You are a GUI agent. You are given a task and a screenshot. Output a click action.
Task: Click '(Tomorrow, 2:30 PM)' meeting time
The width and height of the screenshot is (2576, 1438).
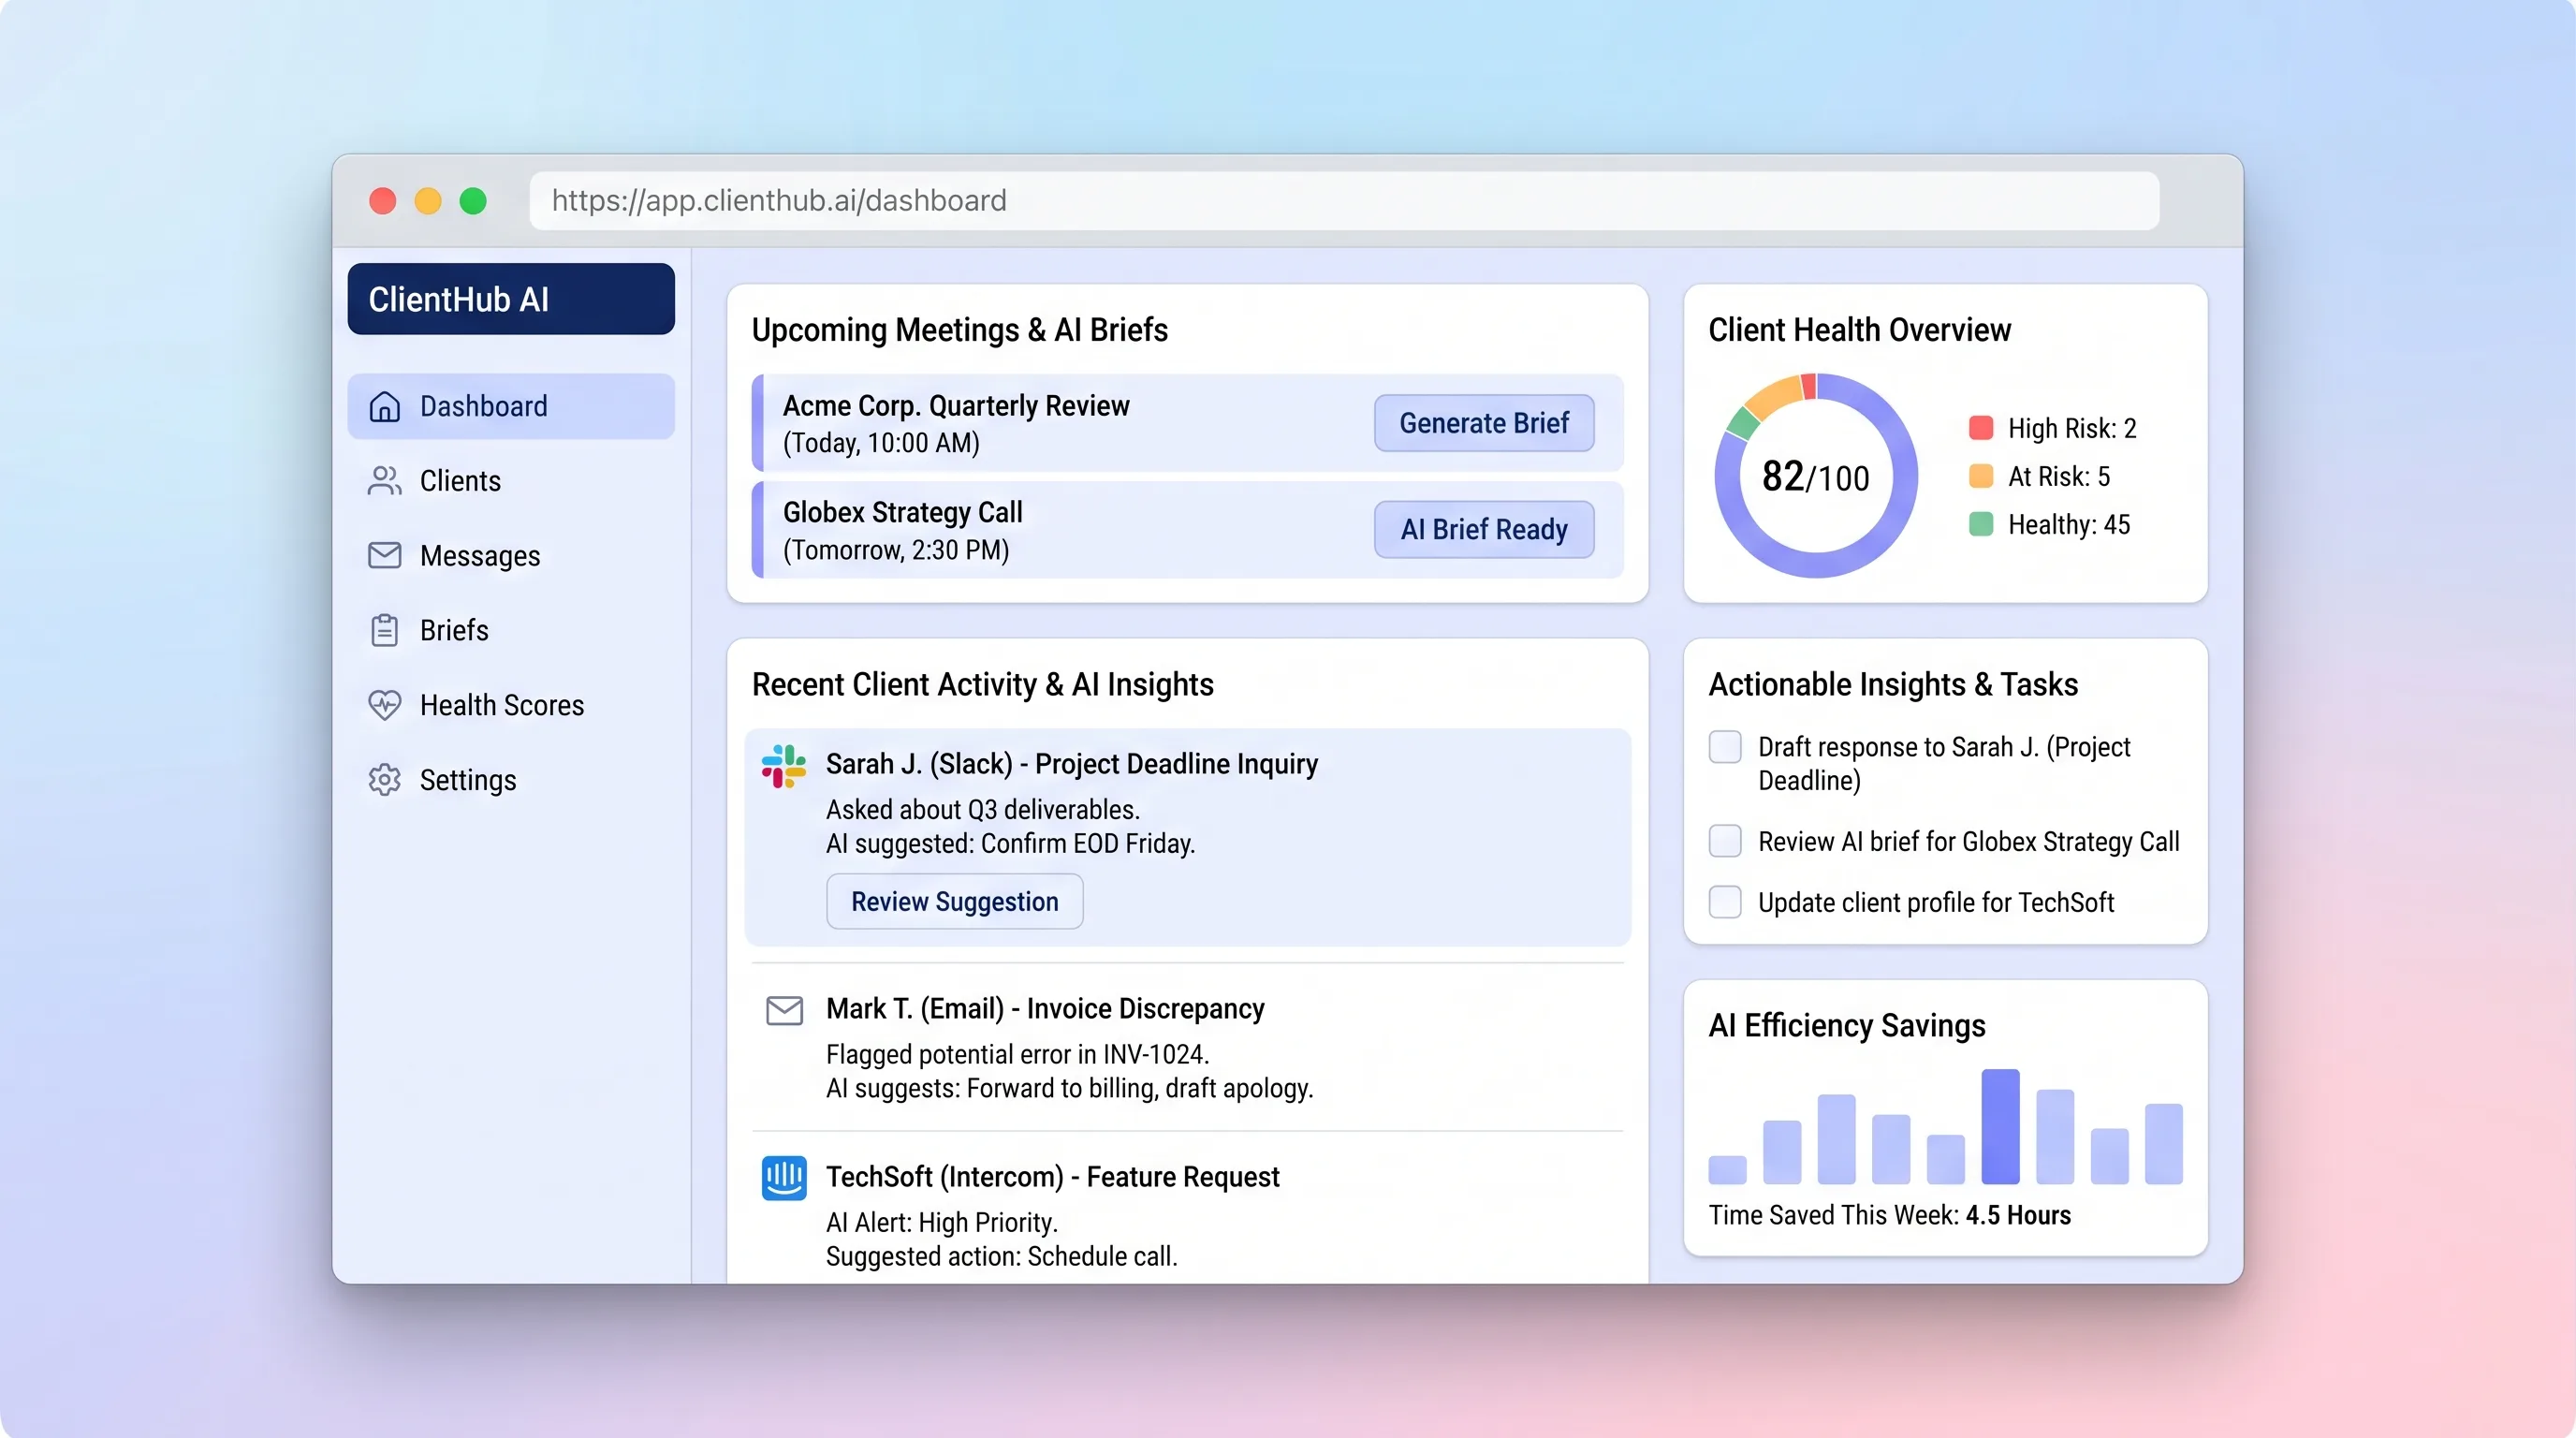click(896, 550)
